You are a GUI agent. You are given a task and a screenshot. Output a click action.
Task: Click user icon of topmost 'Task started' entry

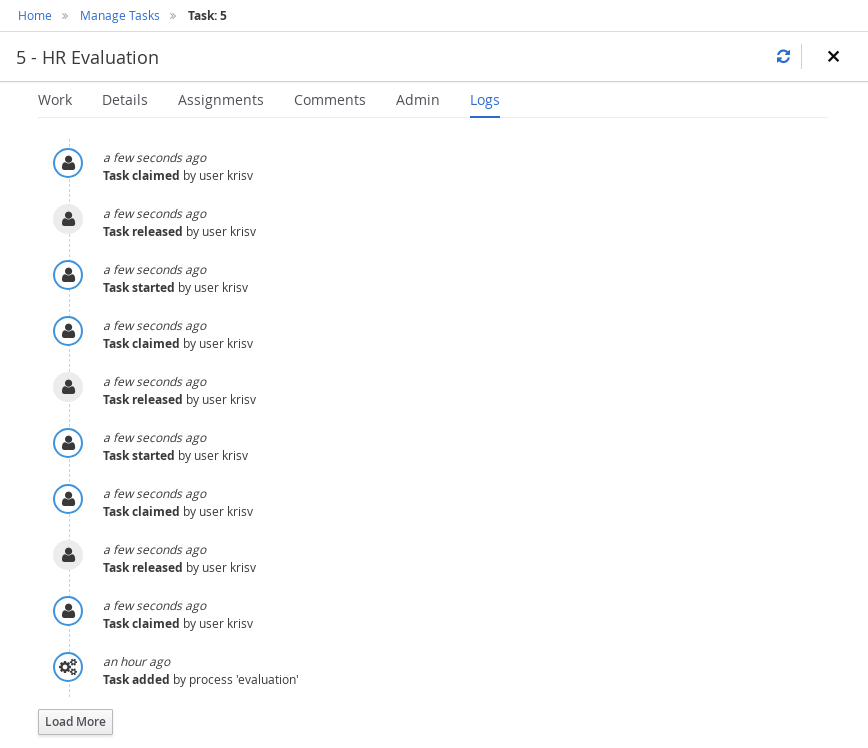pyautogui.click(x=68, y=274)
